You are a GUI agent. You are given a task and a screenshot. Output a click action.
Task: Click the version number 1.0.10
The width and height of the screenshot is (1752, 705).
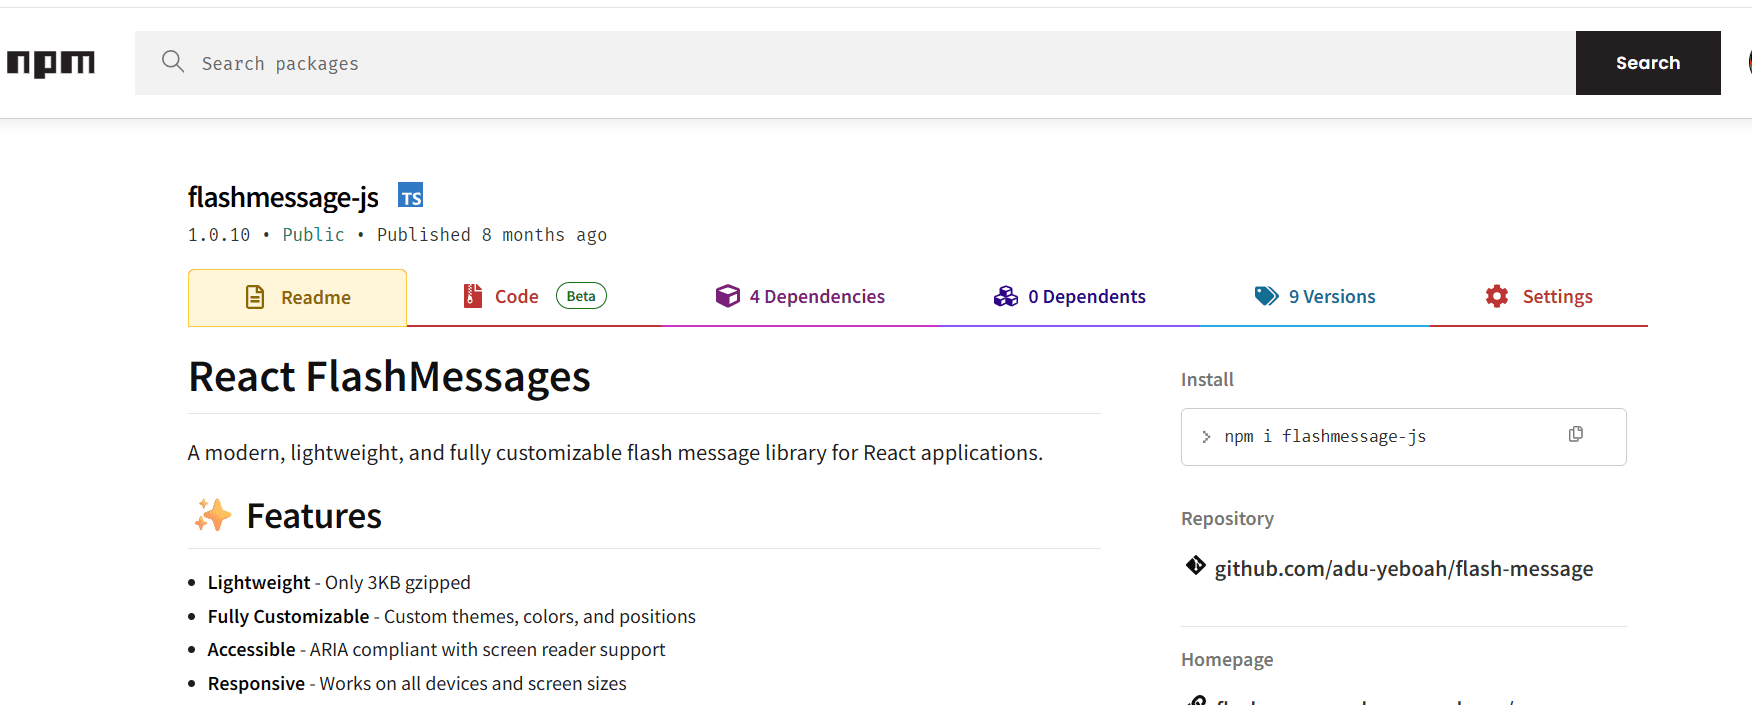[219, 234]
